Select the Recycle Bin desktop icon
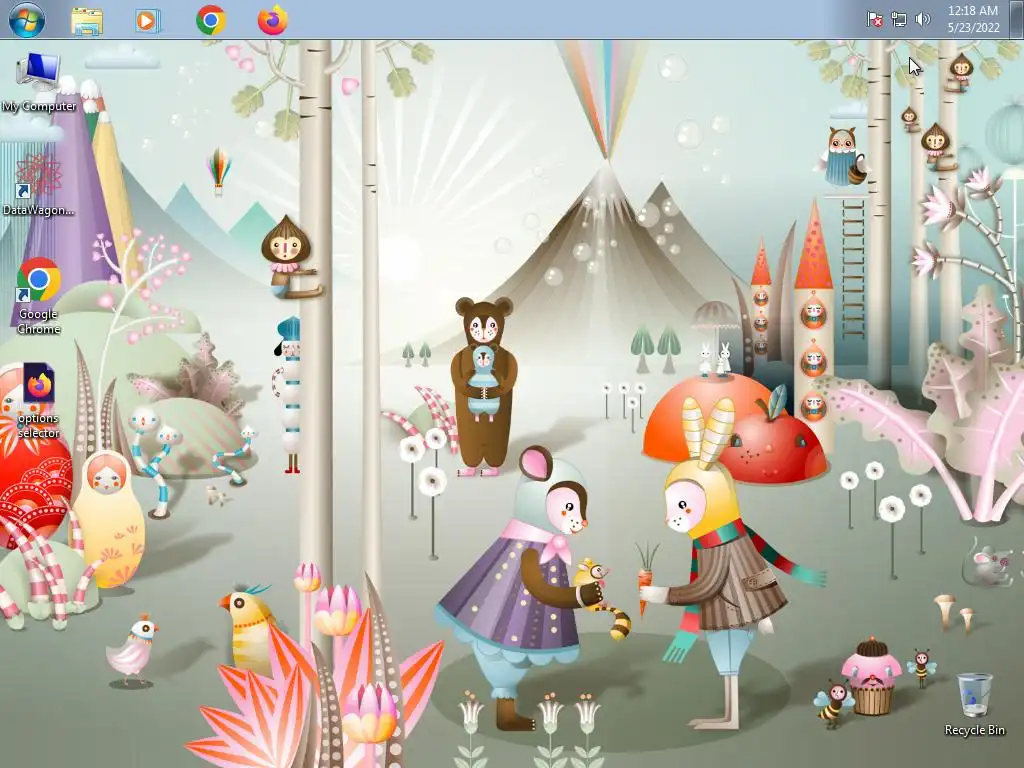 click(974, 705)
